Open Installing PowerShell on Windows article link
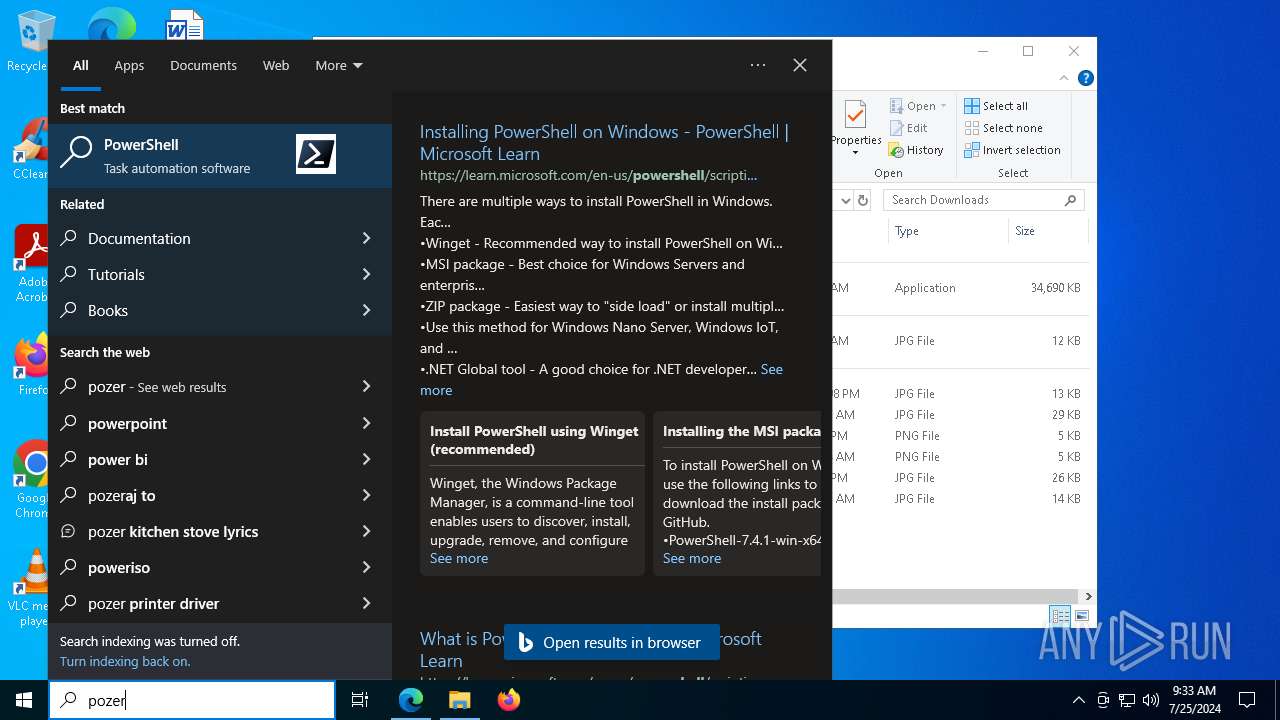Screen dimensions: 1280x720 tap(604, 142)
